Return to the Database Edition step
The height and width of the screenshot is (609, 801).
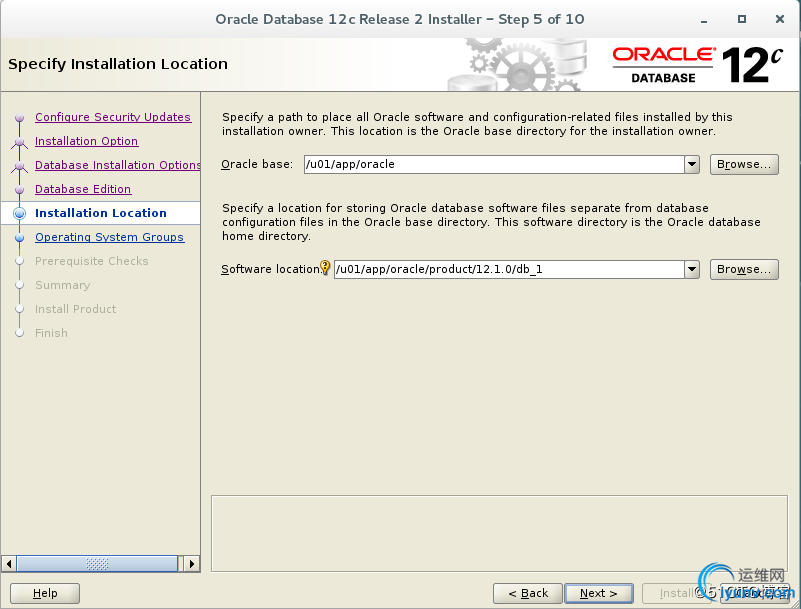click(x=83, y=189)
